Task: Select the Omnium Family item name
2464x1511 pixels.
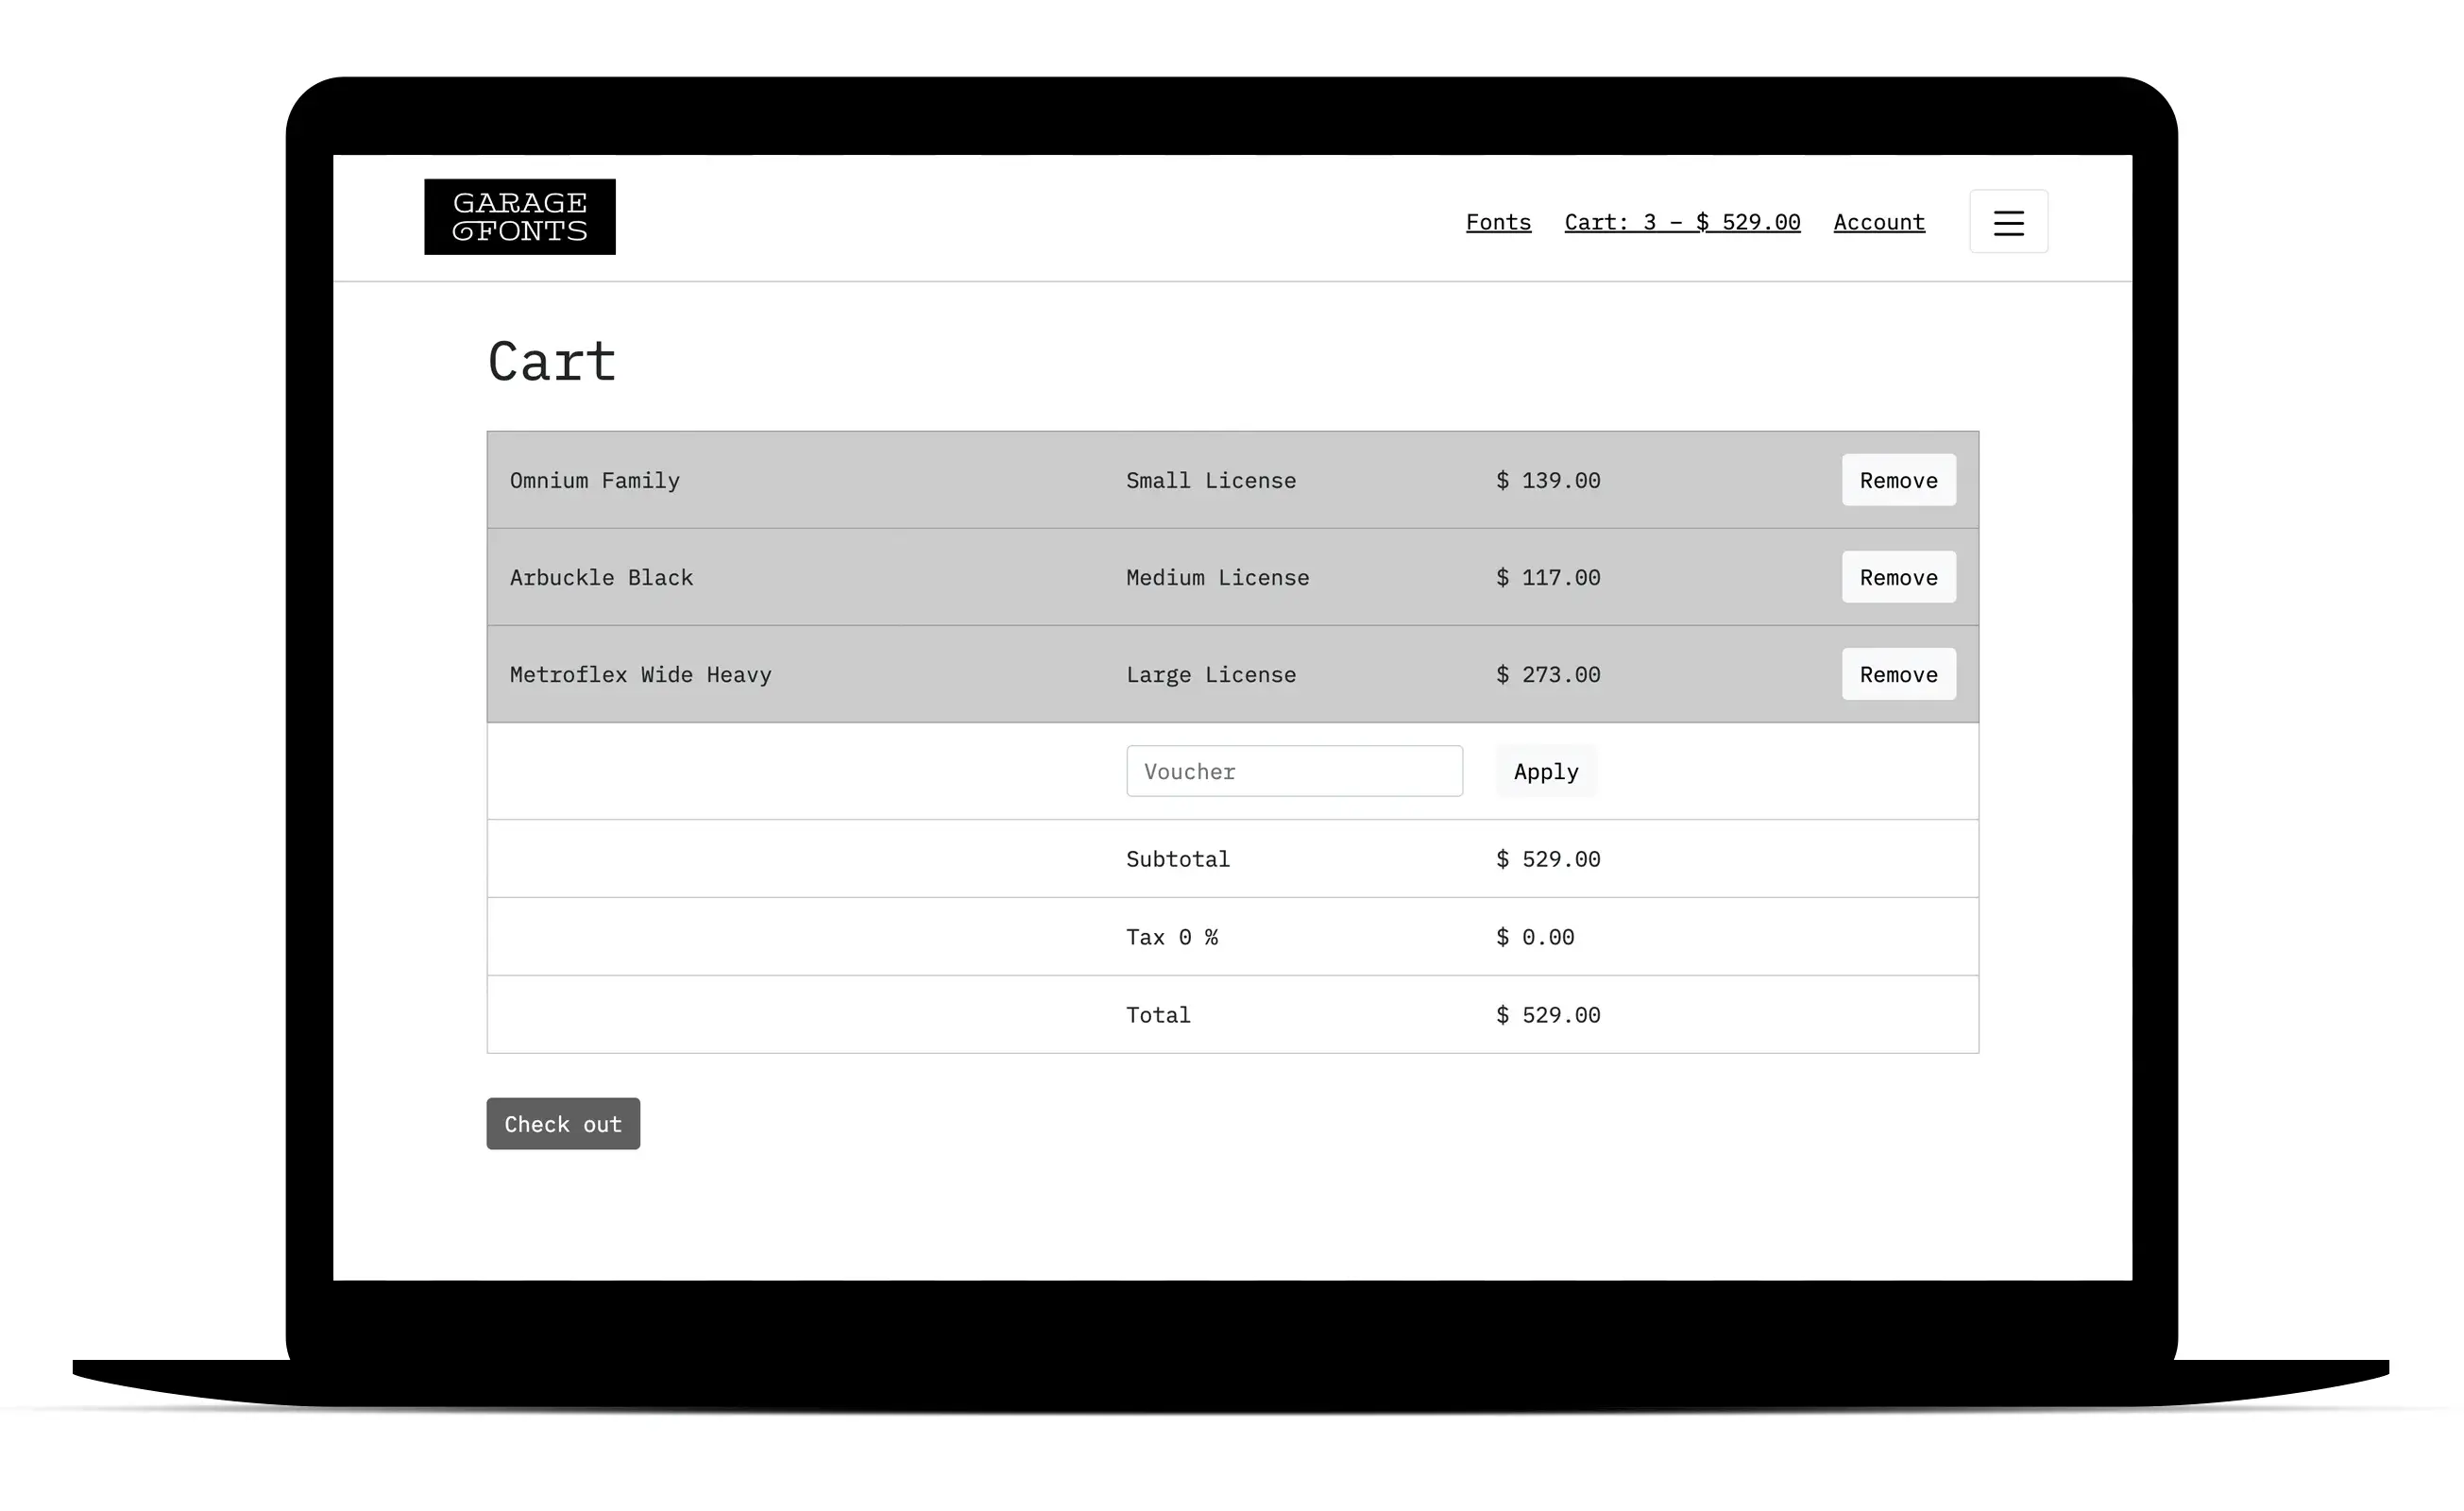Action: (x=594, y=480)
